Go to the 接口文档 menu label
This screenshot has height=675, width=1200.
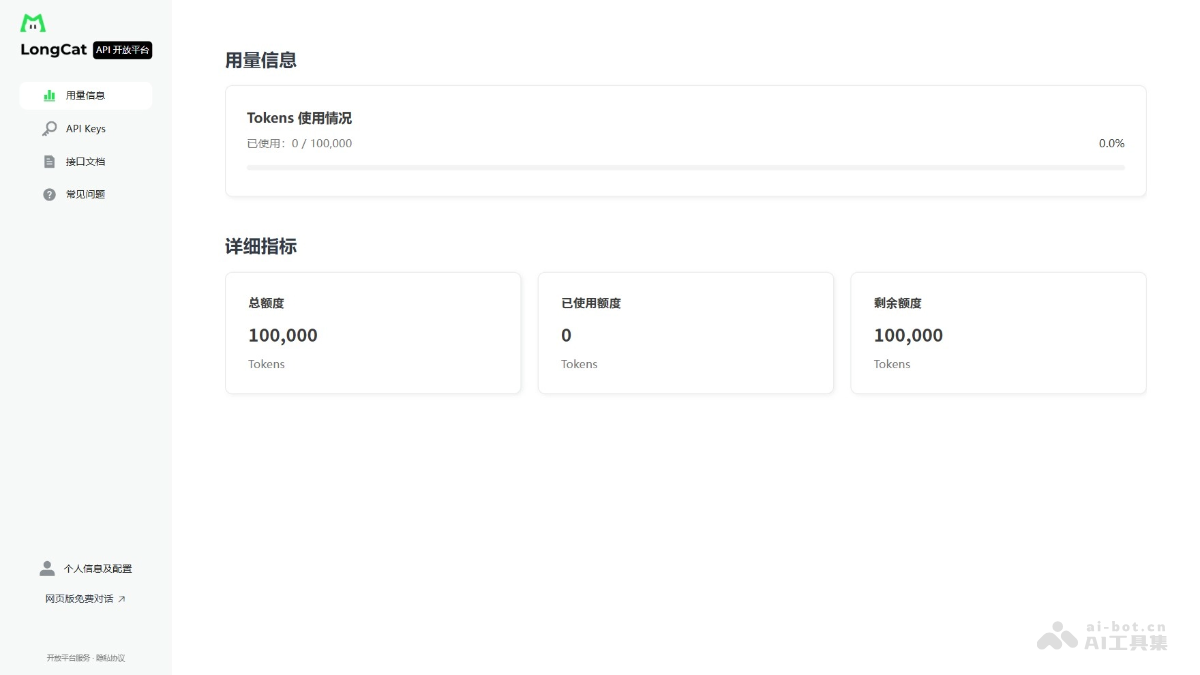point(86,162)
